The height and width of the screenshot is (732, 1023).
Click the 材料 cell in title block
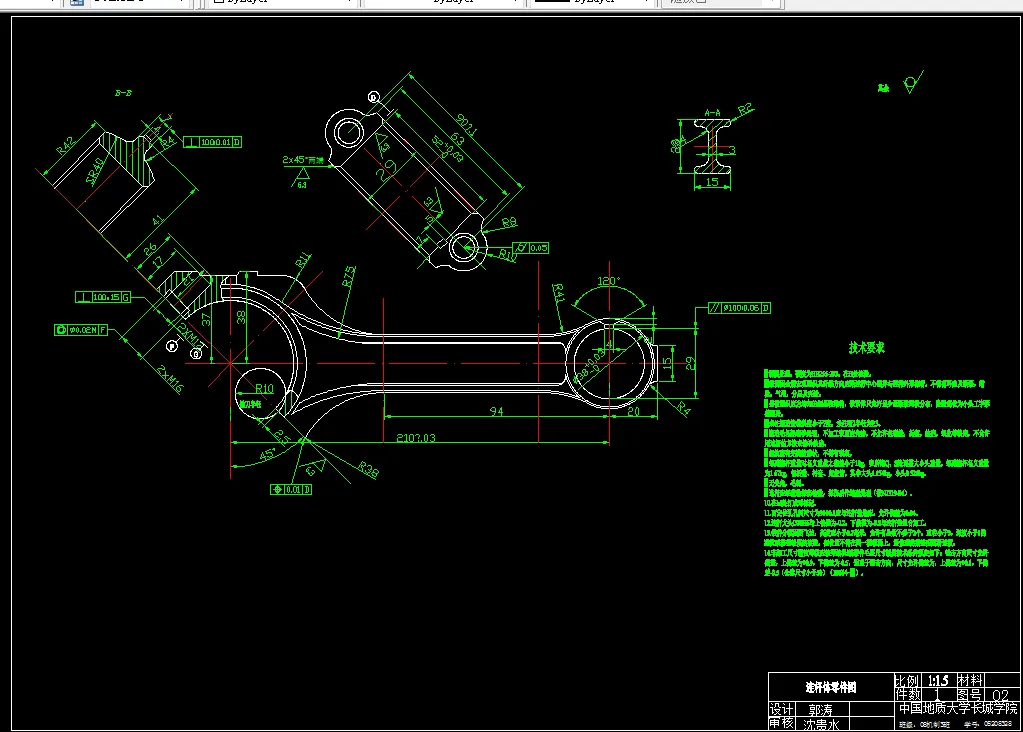[970, 680]
